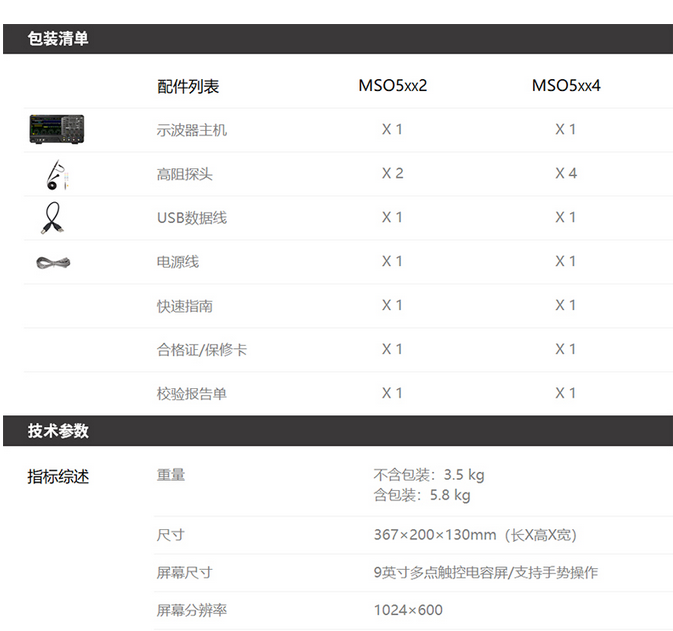Click the 电源线 row label
This screenshot has width=673, height=631.
point(178,262)
